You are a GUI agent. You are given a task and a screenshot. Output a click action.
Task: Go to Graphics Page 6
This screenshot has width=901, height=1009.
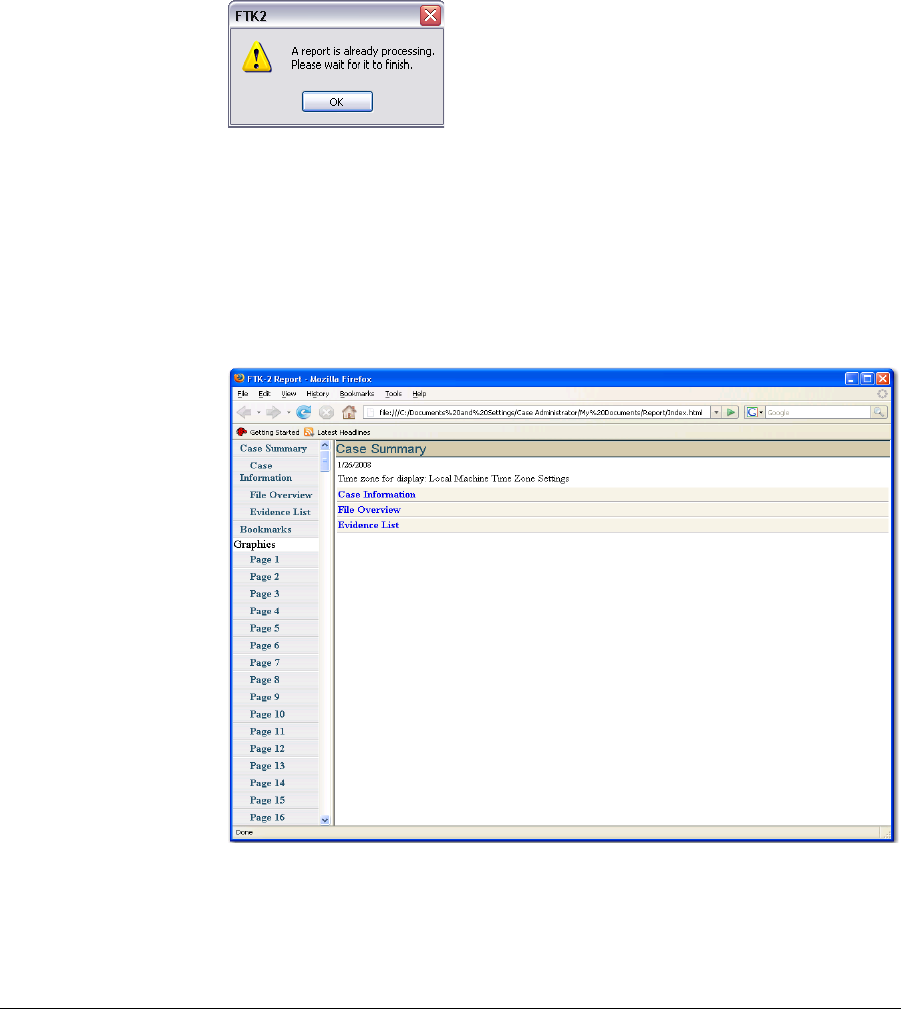pos(265,645)
